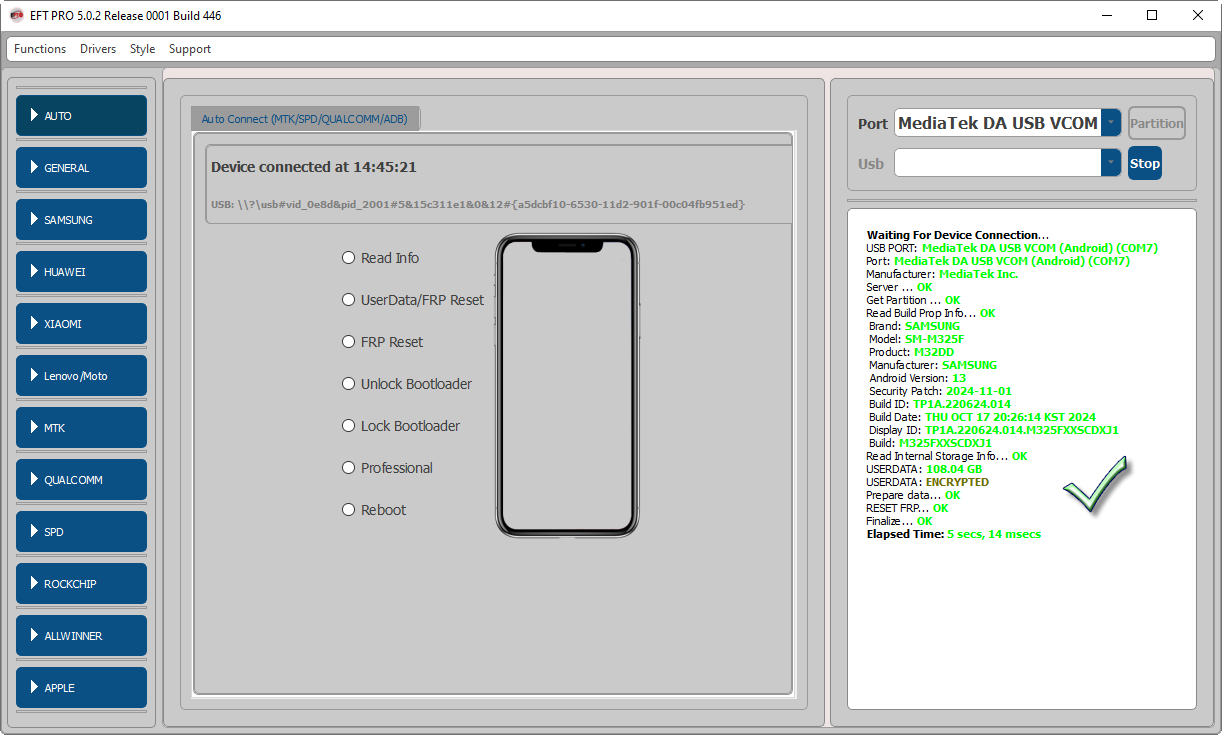Switch to Auto Connect (MTK/SPD/QUALCOMM/ADB) tab

pyautogui.click(x=305, y=119)
